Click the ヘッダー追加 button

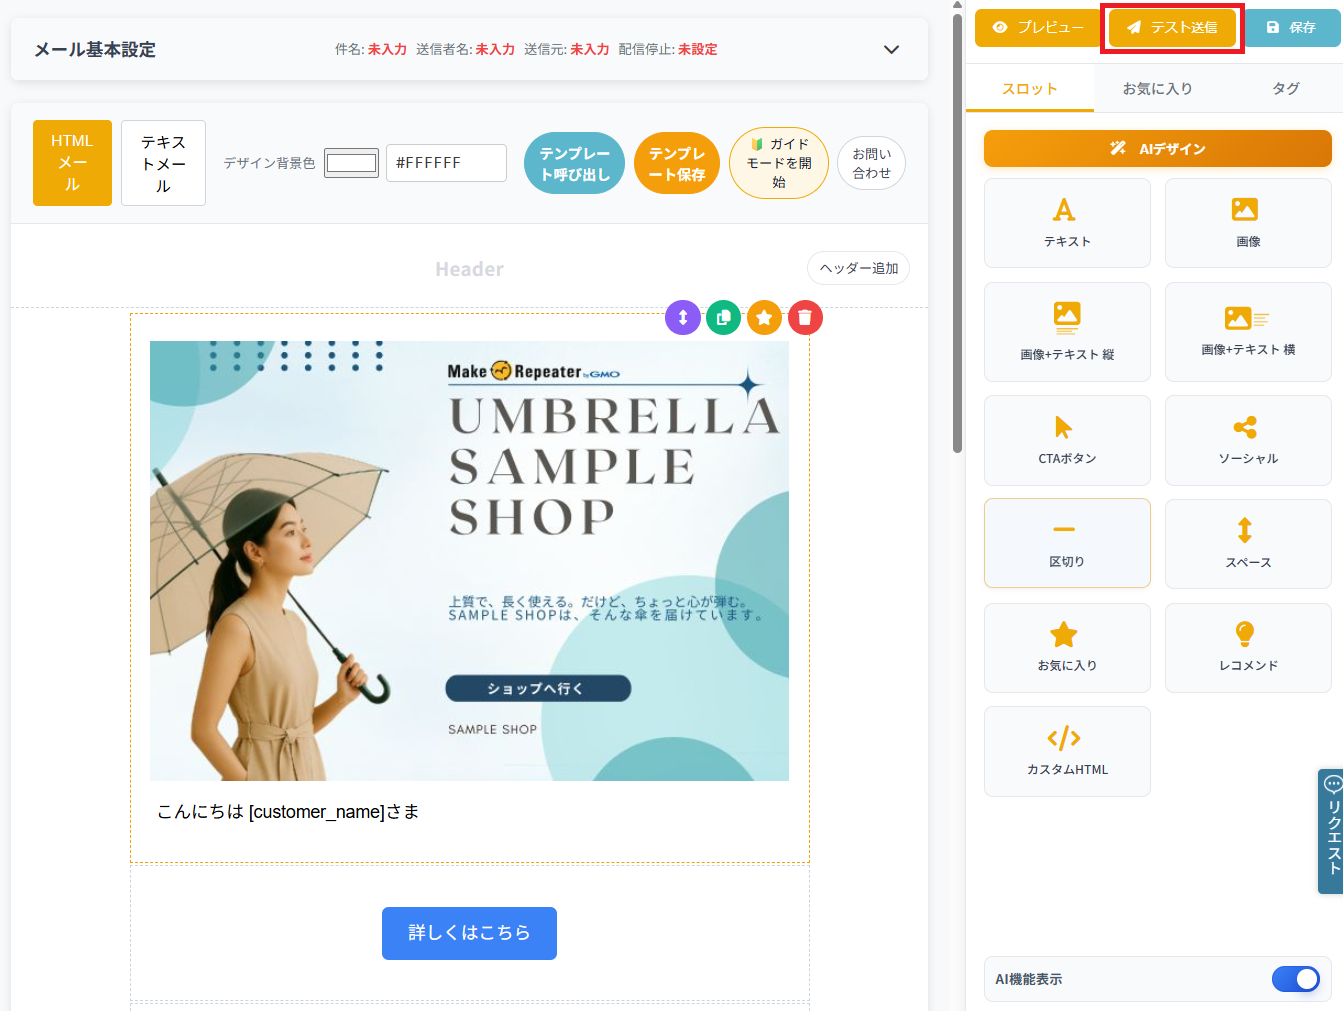click(858, 268)
